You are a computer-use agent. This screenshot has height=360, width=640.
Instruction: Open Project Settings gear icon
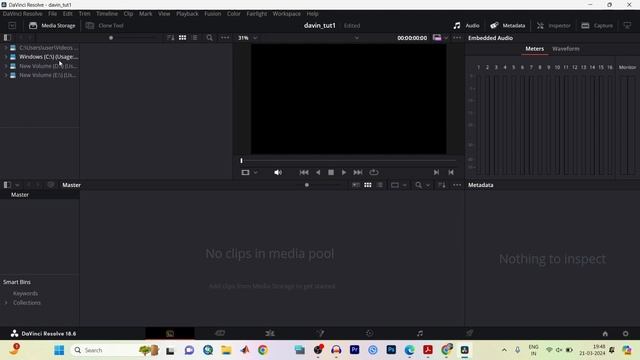pos(625,333)
